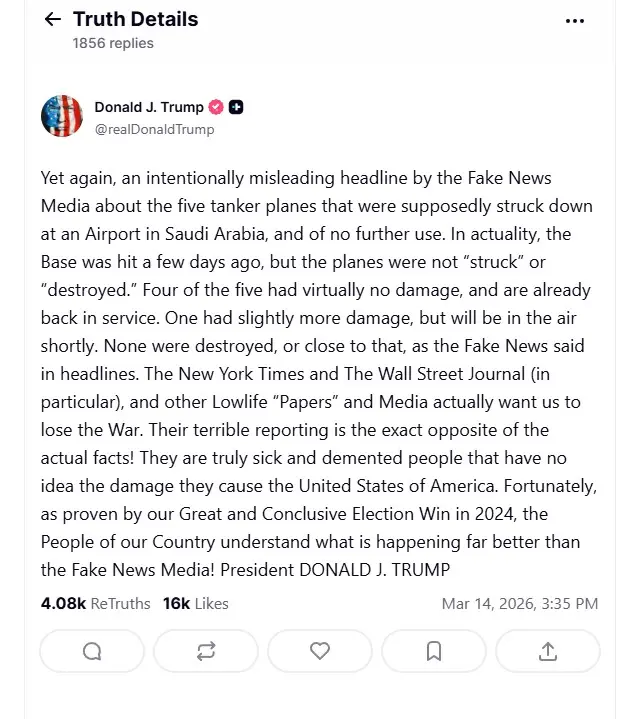The image size is (627, 719).
Task: Click the Mar 14, 2026 timestamp
Action: tap(519, 603)
